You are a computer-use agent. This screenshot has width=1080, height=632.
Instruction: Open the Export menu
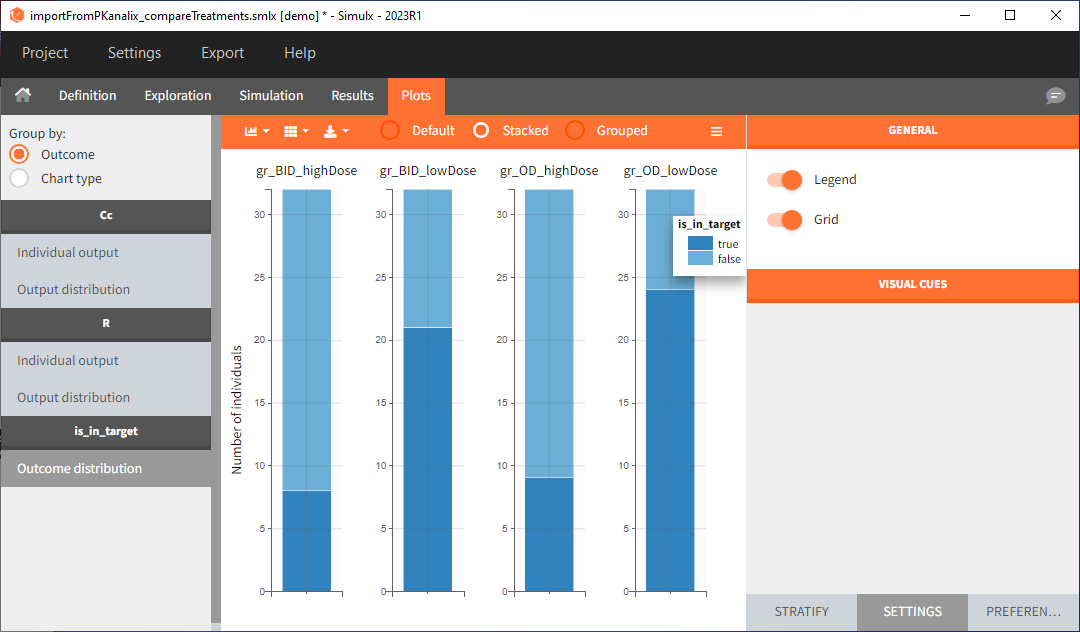(x=222, y=53)
